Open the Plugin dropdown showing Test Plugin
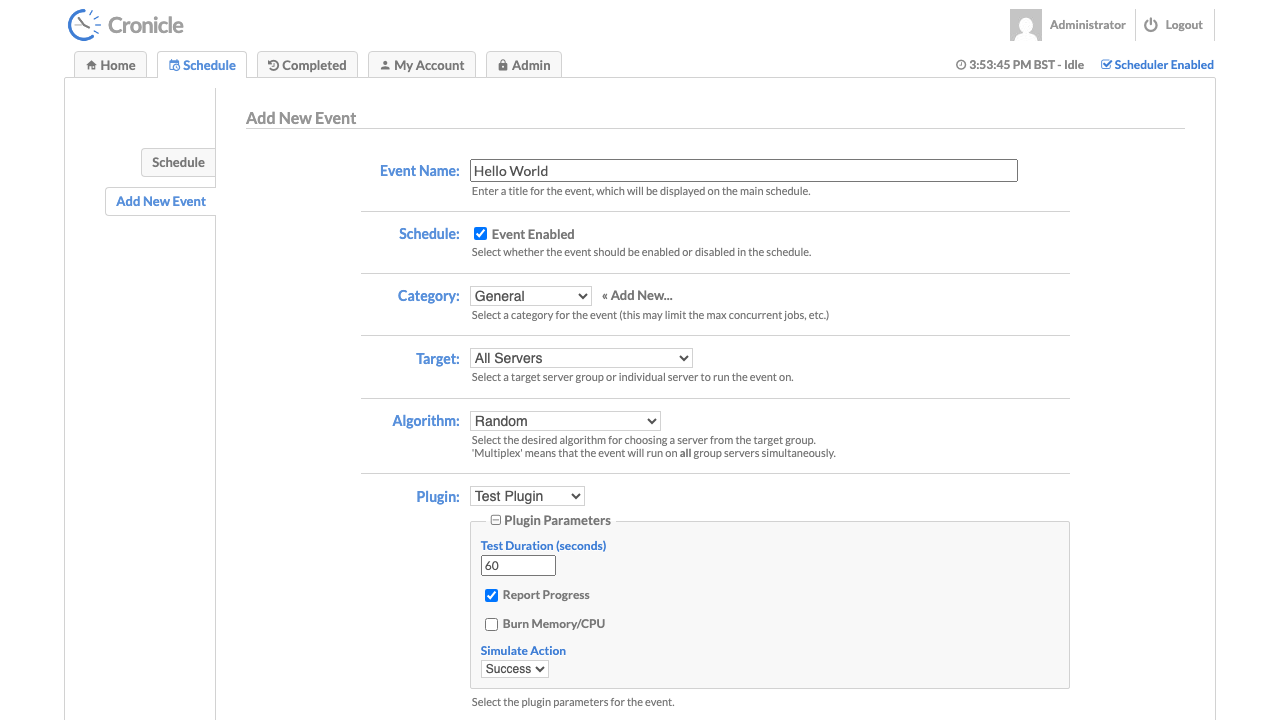 (527, 496)
